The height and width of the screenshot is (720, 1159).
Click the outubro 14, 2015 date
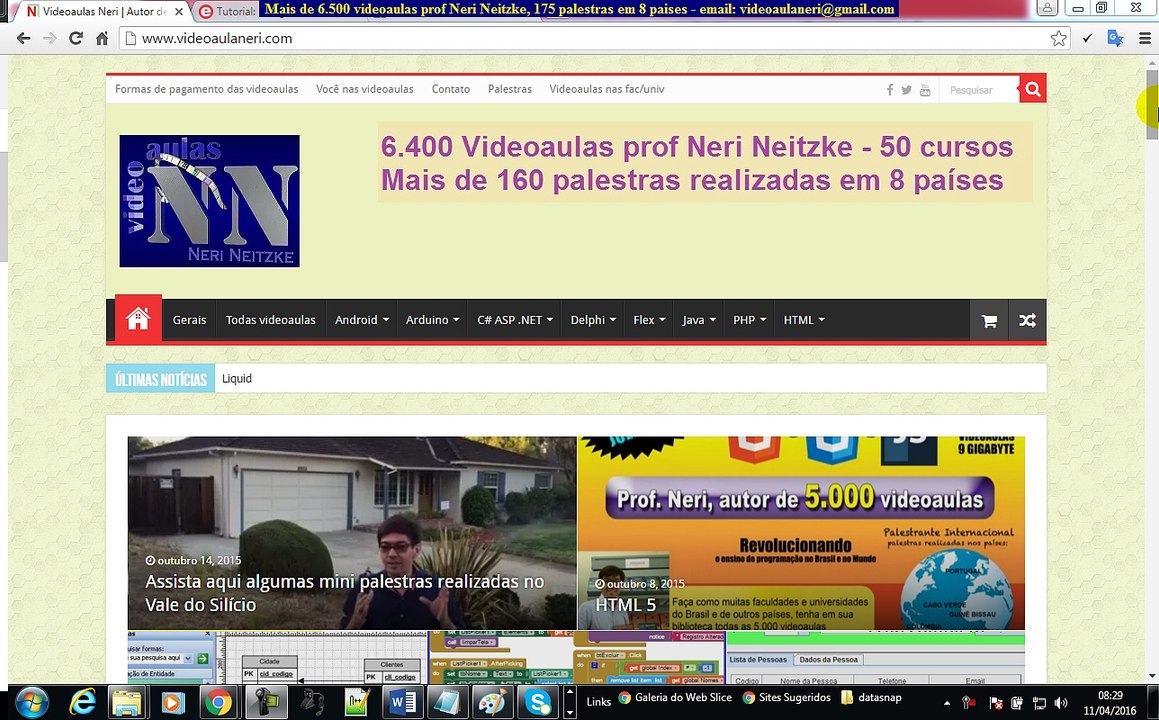(194, 560)
